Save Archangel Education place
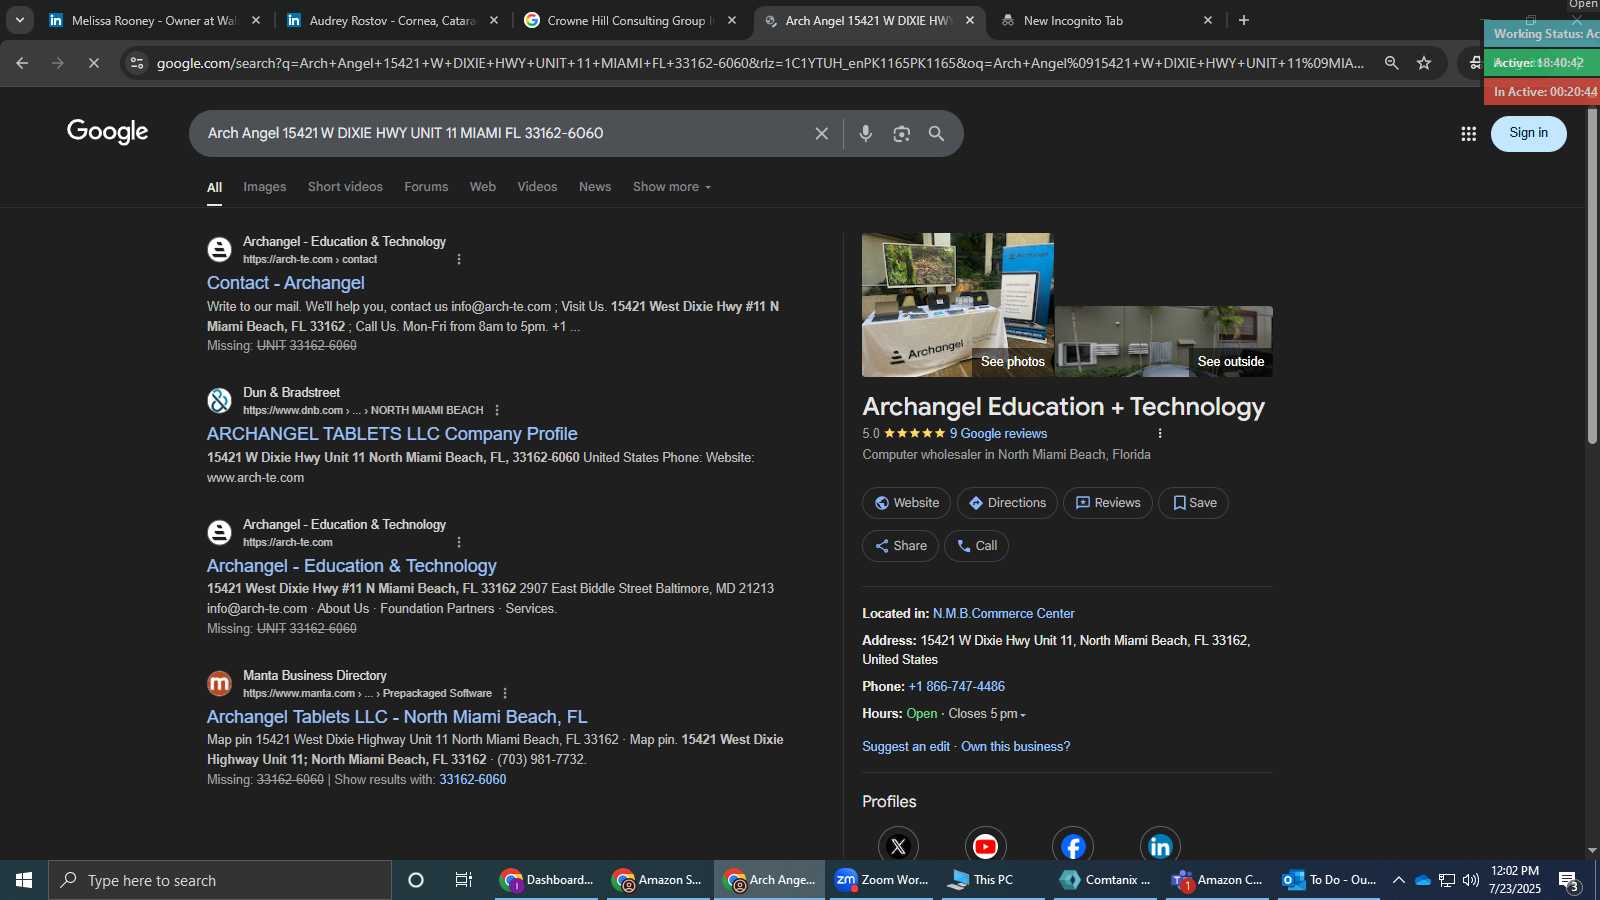Viewport: 1600px width, 900px height. coord(1194,503)
